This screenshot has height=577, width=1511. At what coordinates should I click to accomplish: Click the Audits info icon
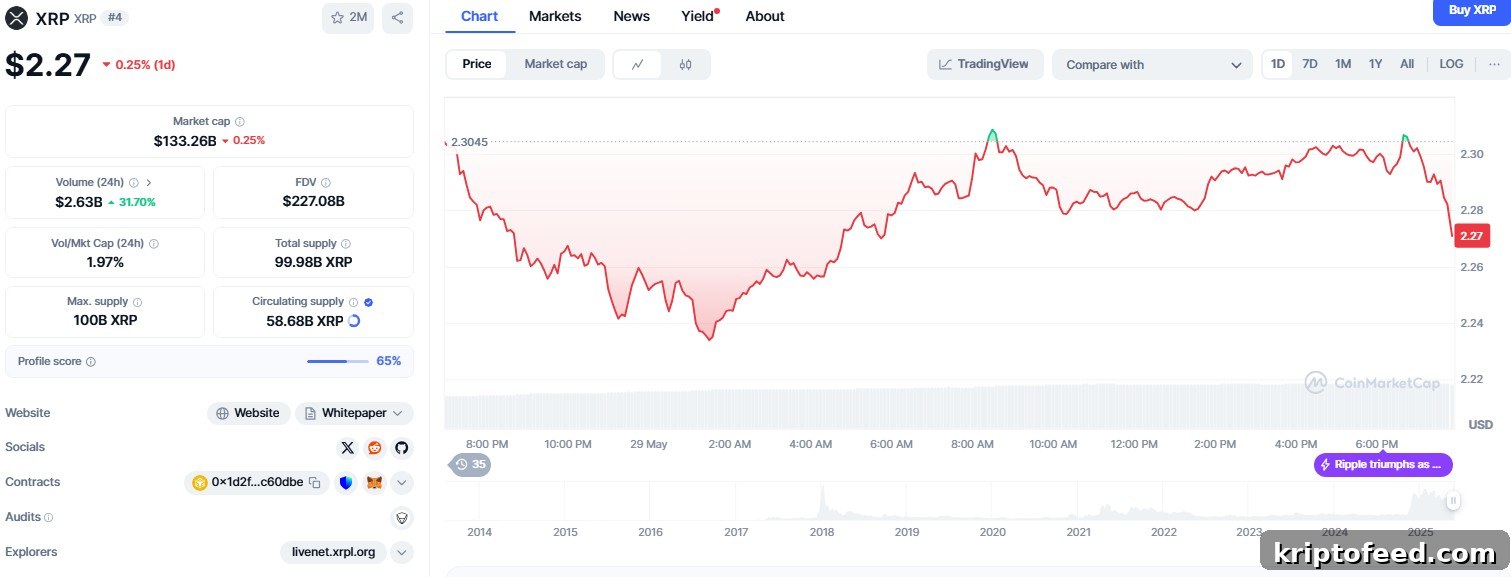49,518
